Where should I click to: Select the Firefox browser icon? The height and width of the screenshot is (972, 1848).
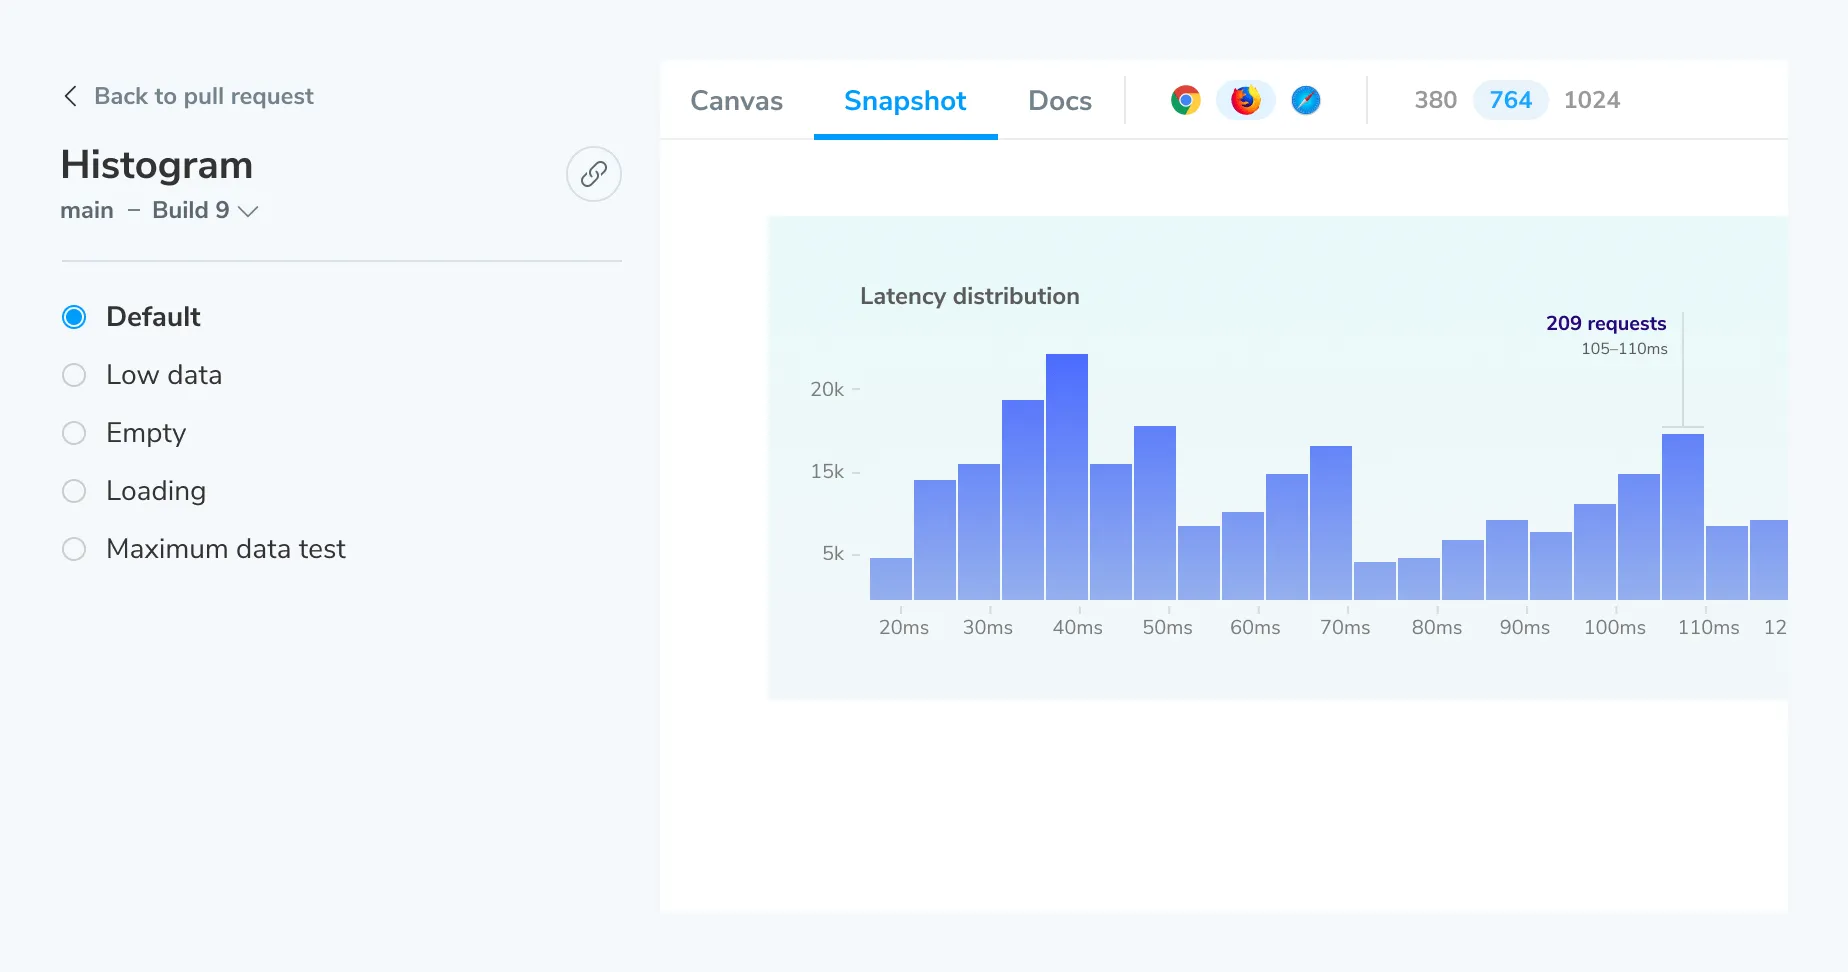pyautogui.click(x=1245, y=100)
